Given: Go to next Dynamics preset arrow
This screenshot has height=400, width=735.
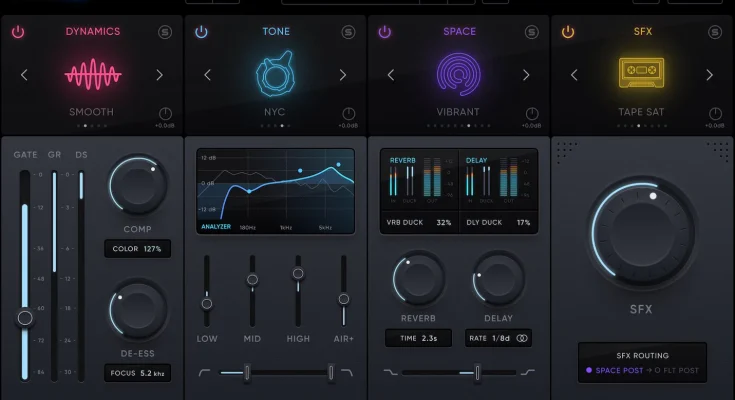Looking at the screenshot, I should tap(159, 75).
